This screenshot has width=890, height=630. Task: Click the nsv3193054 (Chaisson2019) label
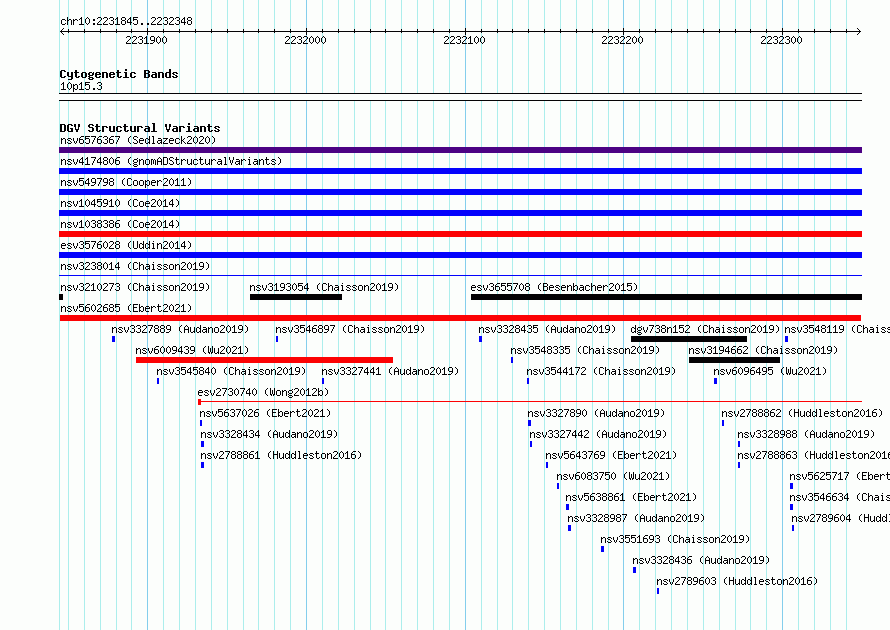[x=324, y=287]
